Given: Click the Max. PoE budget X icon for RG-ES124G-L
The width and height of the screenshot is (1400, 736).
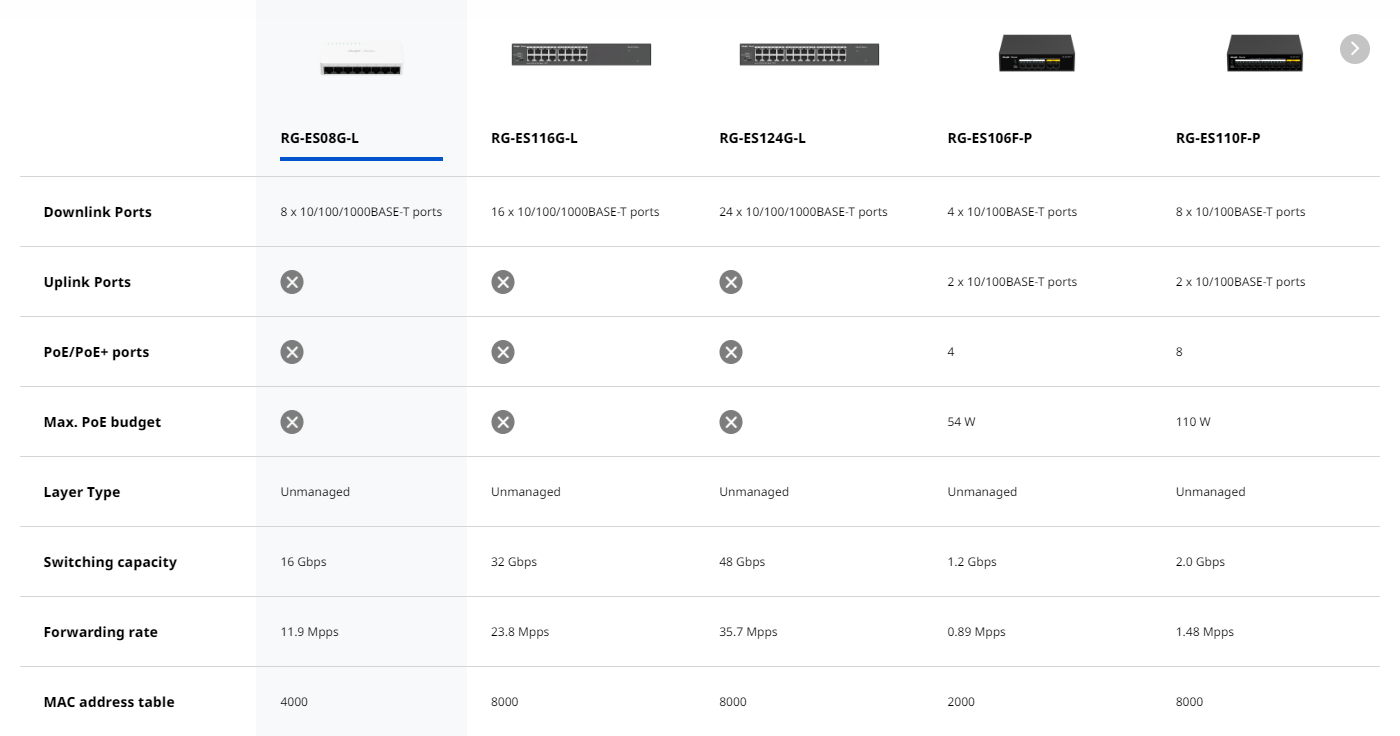Looking at the screenshot, I should coord(731,422).
